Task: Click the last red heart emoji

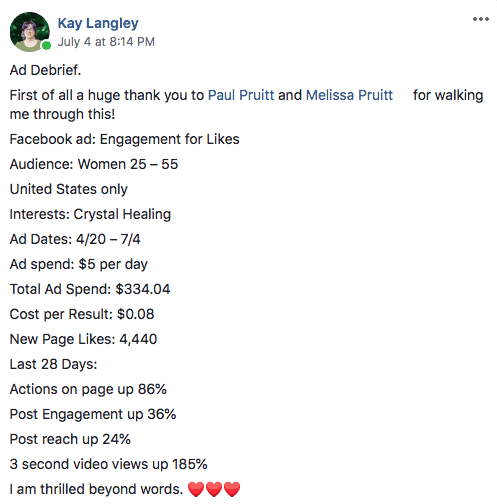Action: pos(232,489)
